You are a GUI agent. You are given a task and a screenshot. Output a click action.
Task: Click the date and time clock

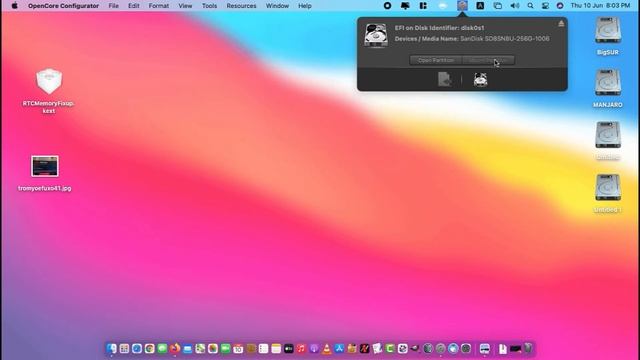(600, 6)
